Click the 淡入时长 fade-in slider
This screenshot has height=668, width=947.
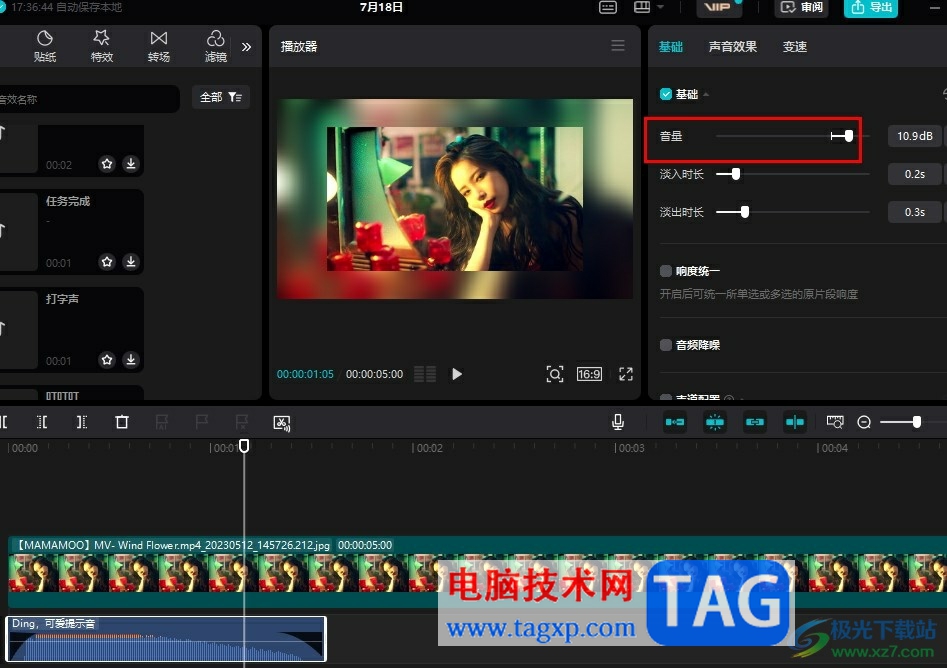[792, 174]
